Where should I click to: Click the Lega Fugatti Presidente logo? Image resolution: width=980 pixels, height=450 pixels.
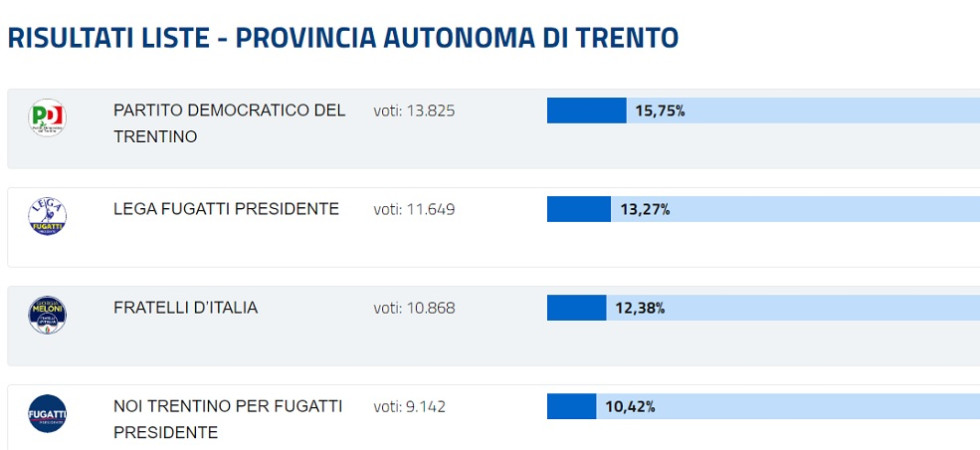(47, 216)
